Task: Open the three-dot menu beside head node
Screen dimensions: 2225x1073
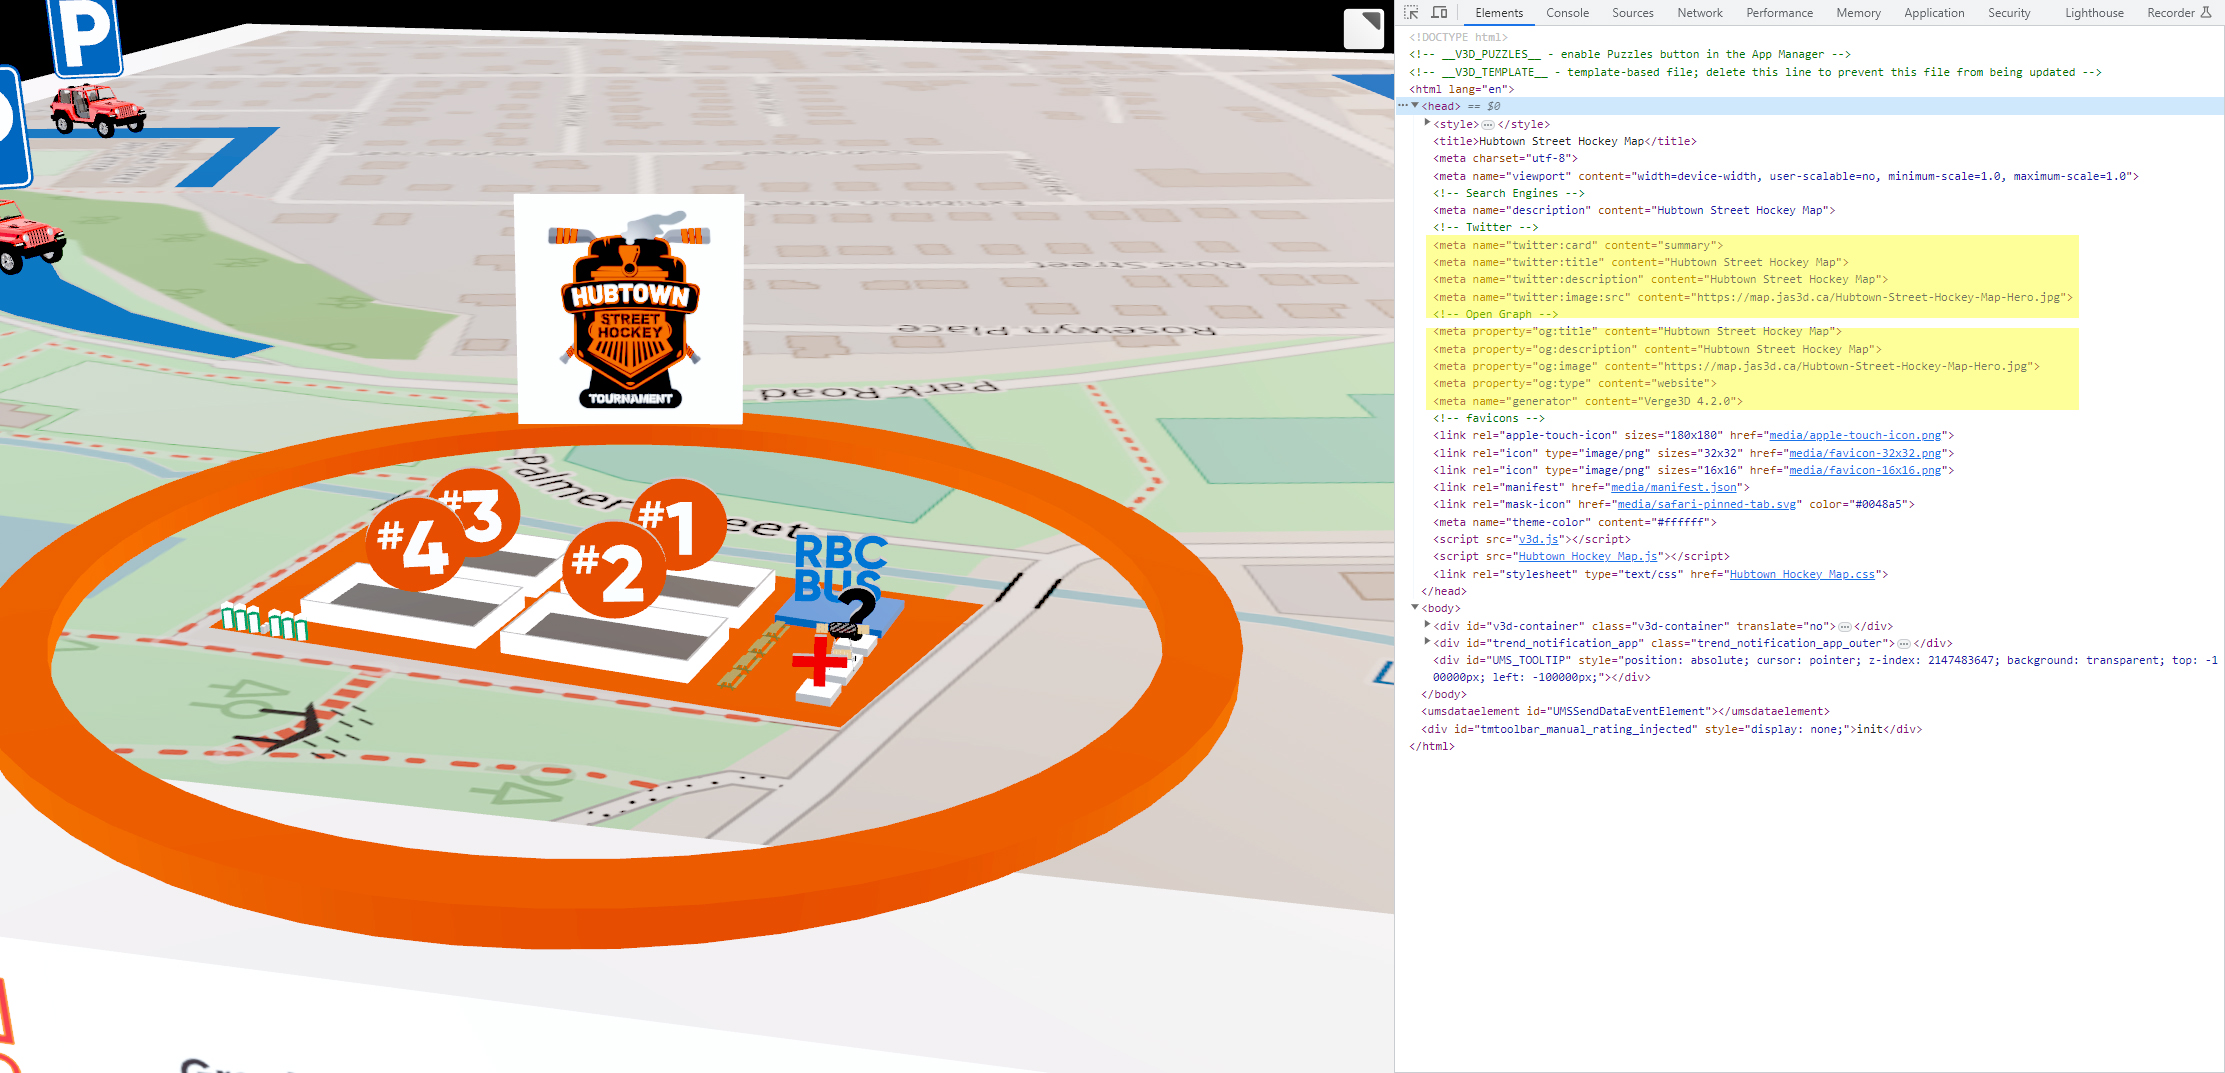Action: [x=1403, y=106]
